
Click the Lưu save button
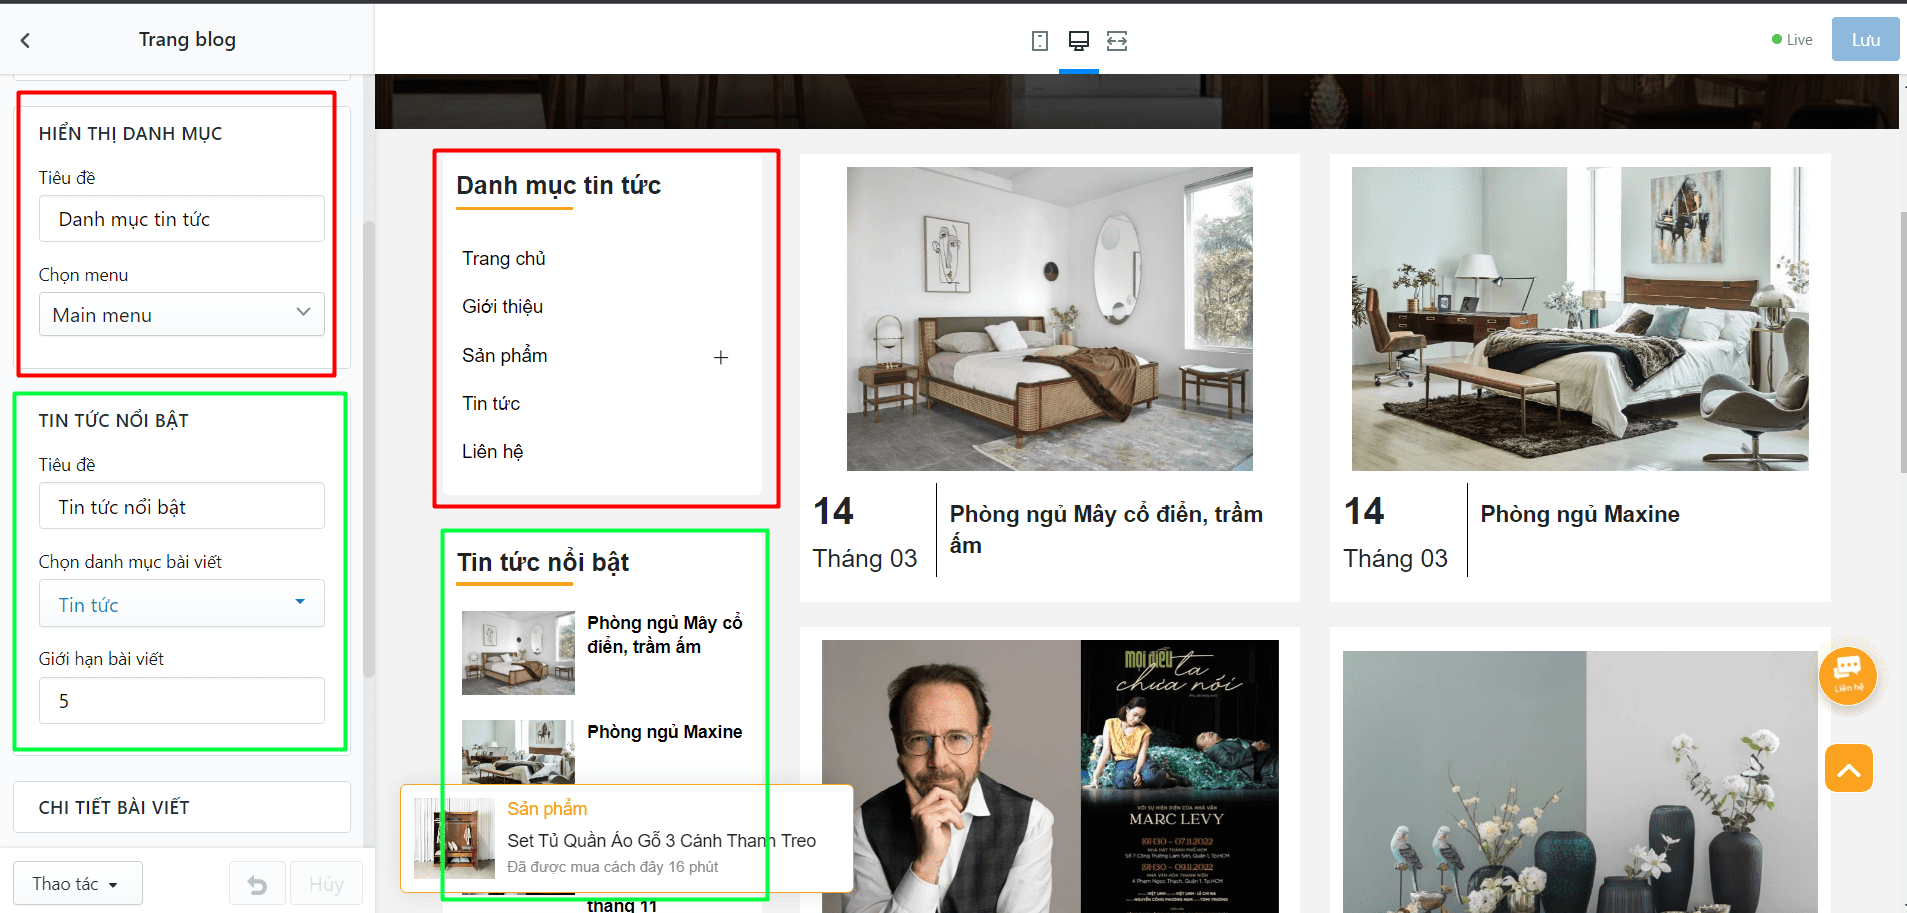click(x=1865, y=40)
